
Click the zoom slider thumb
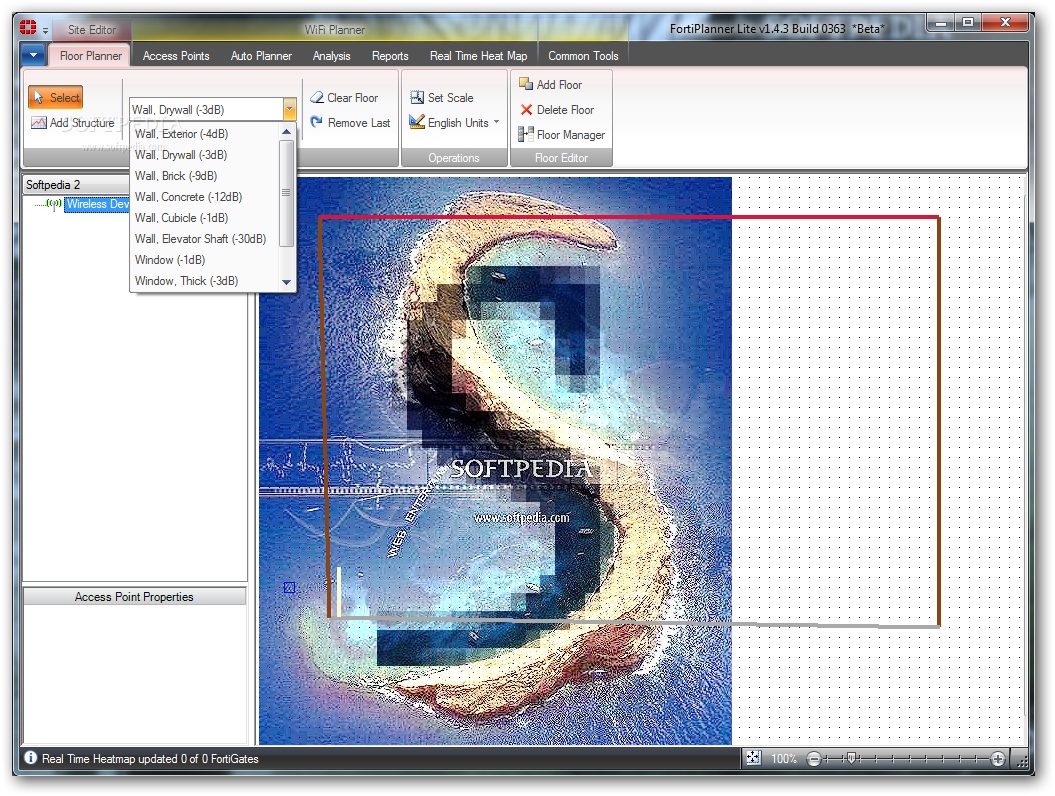851,759
